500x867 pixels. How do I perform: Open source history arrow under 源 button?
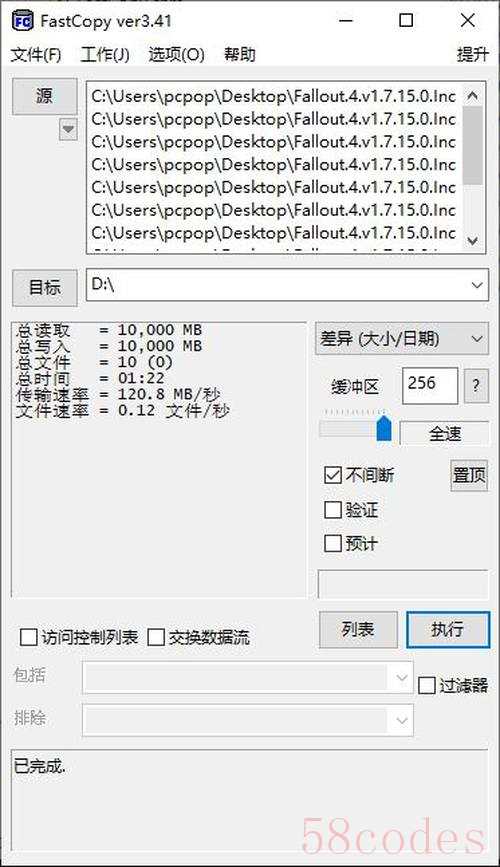pos(68,130)
